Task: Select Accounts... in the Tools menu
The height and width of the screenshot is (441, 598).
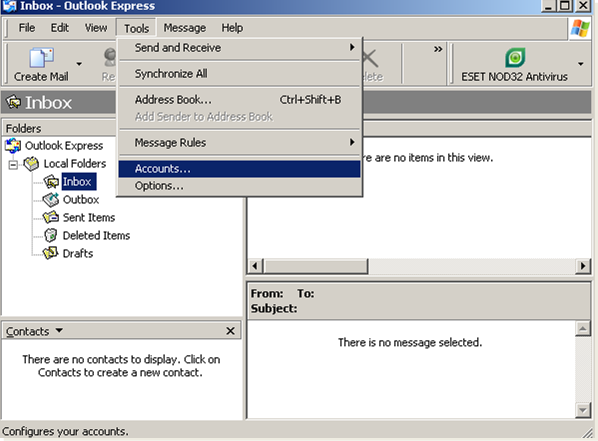Action: click(x=240, y=169)
